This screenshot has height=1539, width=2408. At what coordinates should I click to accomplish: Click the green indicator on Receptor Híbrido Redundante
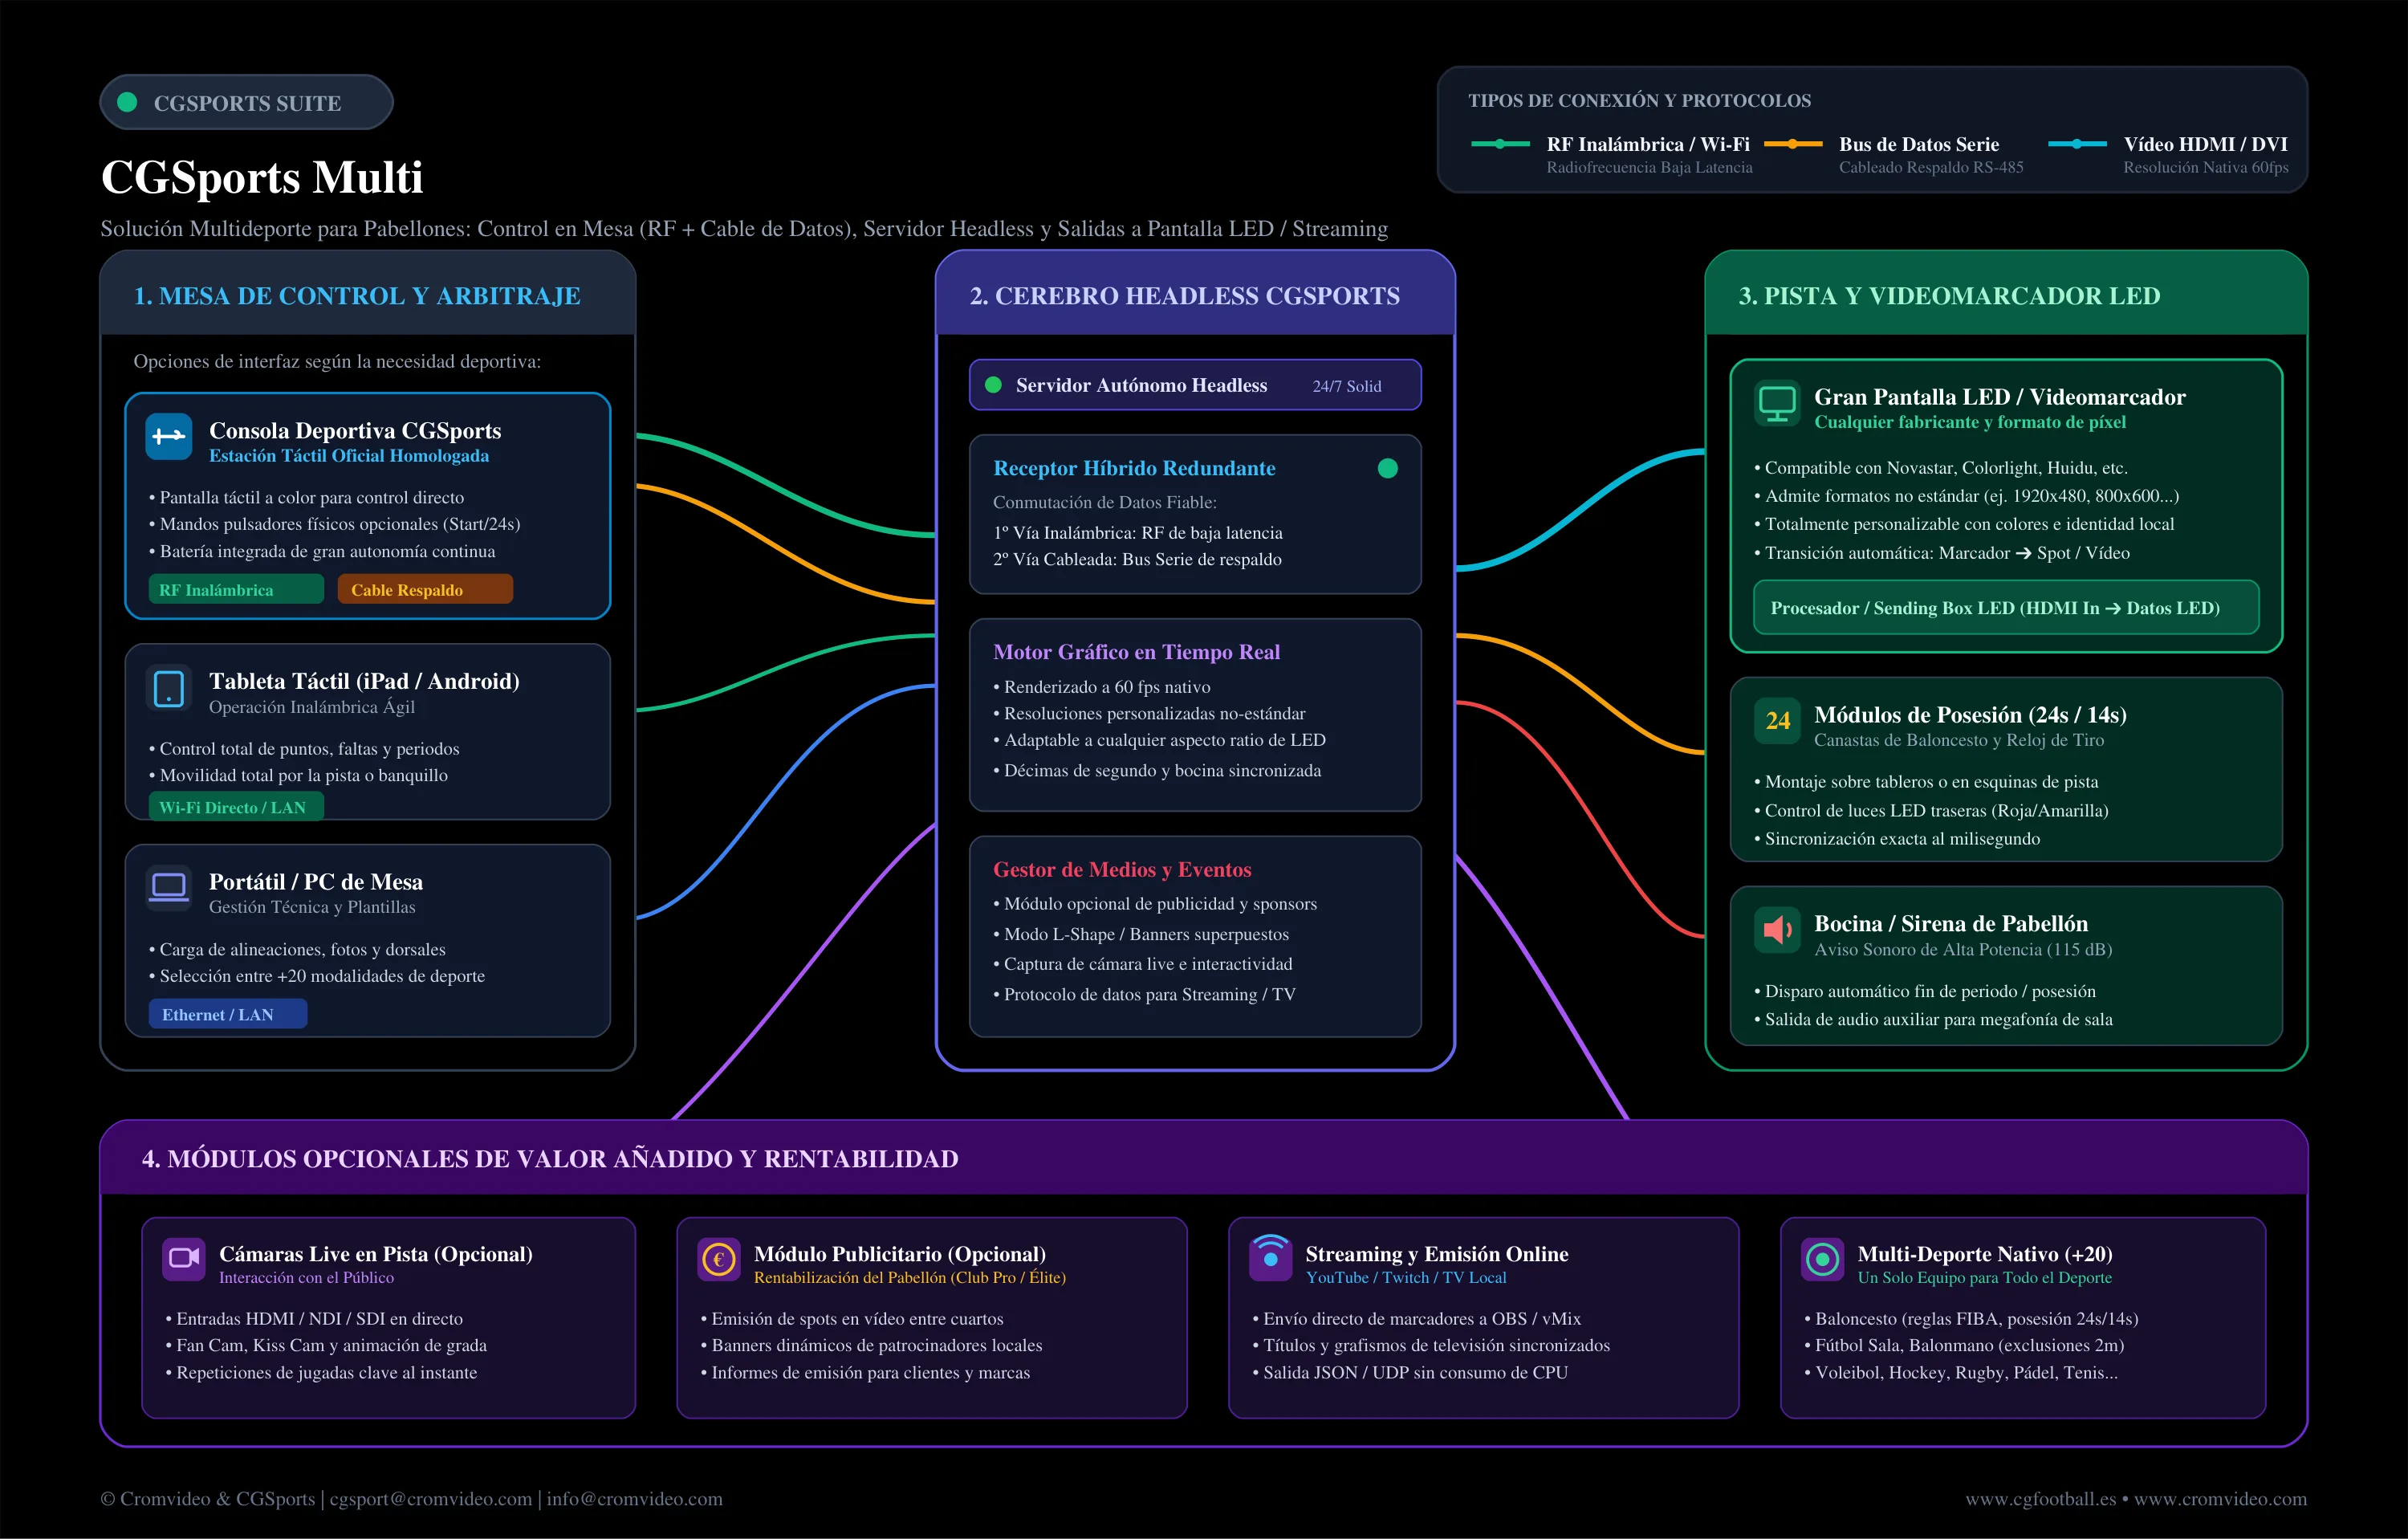[1387, 468]
